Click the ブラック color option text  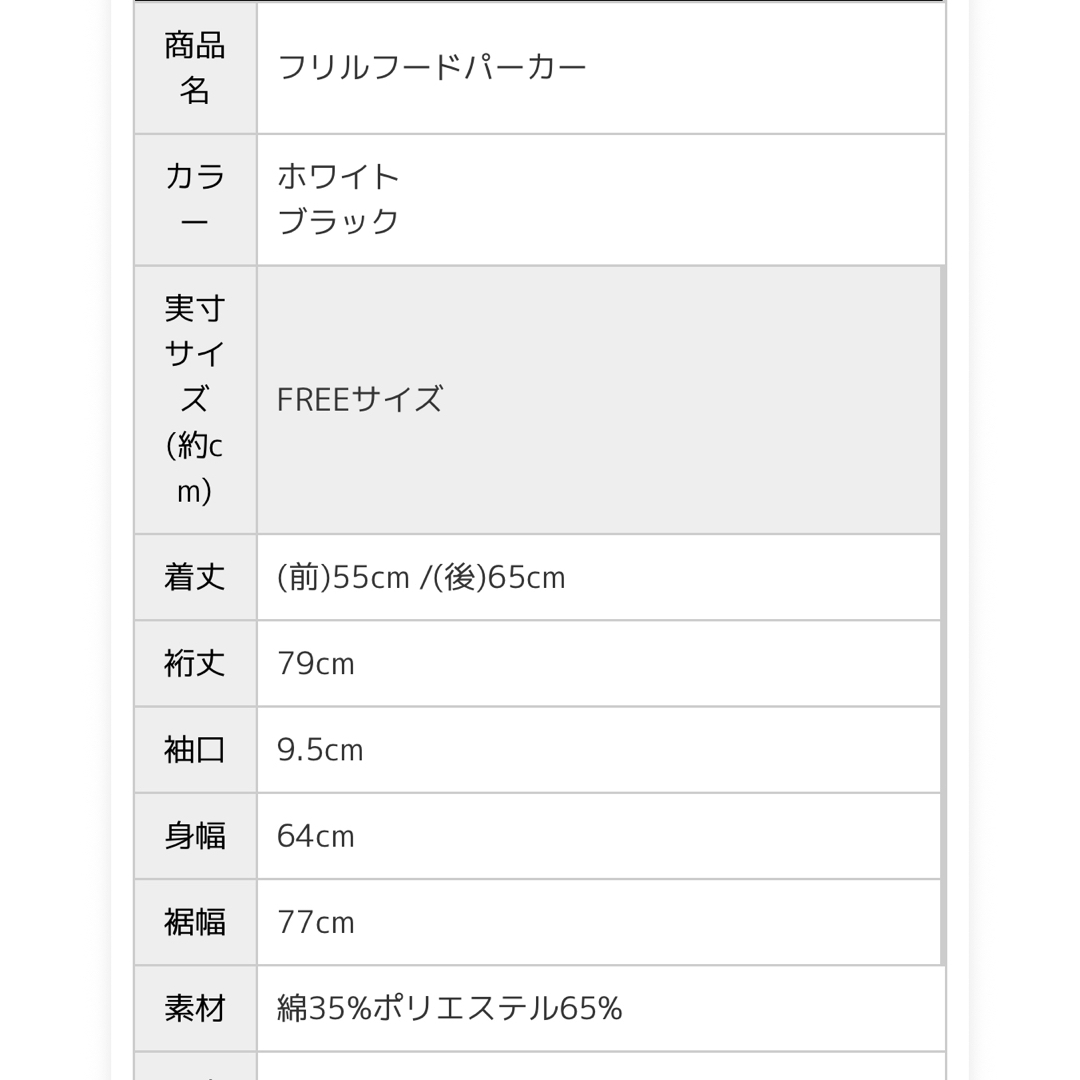(x=338, y=221)
